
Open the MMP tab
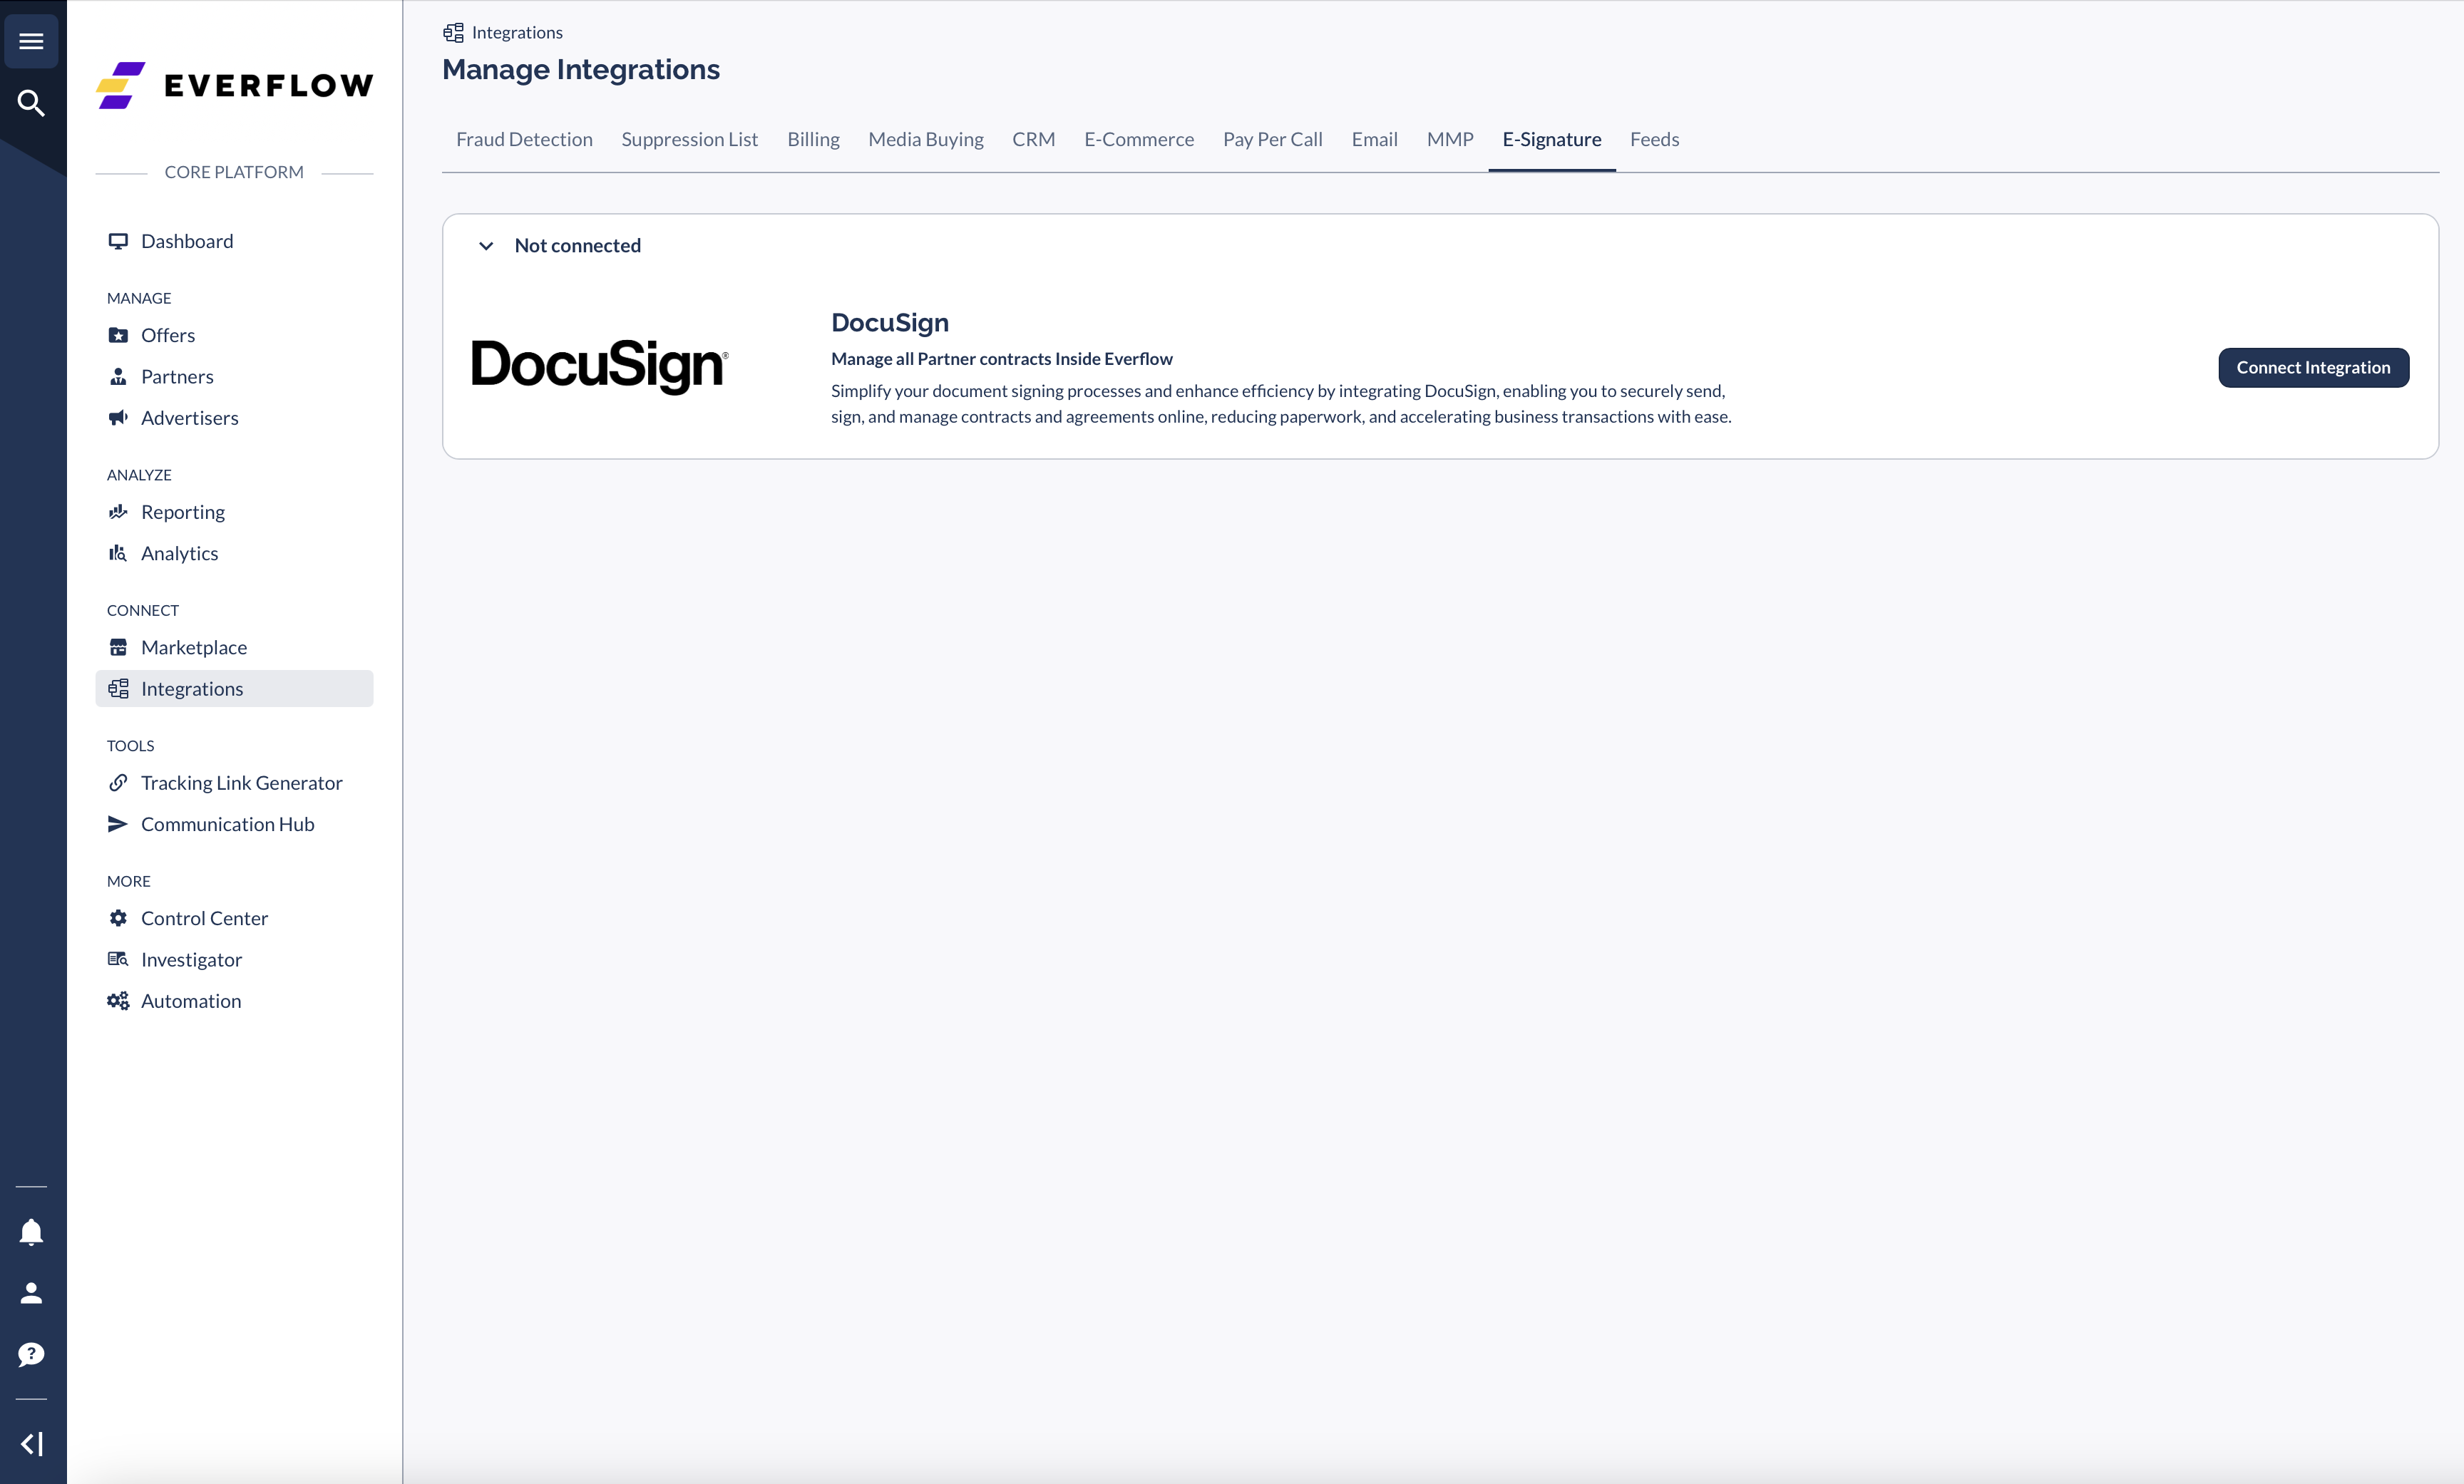click(x=1450, y=139)
